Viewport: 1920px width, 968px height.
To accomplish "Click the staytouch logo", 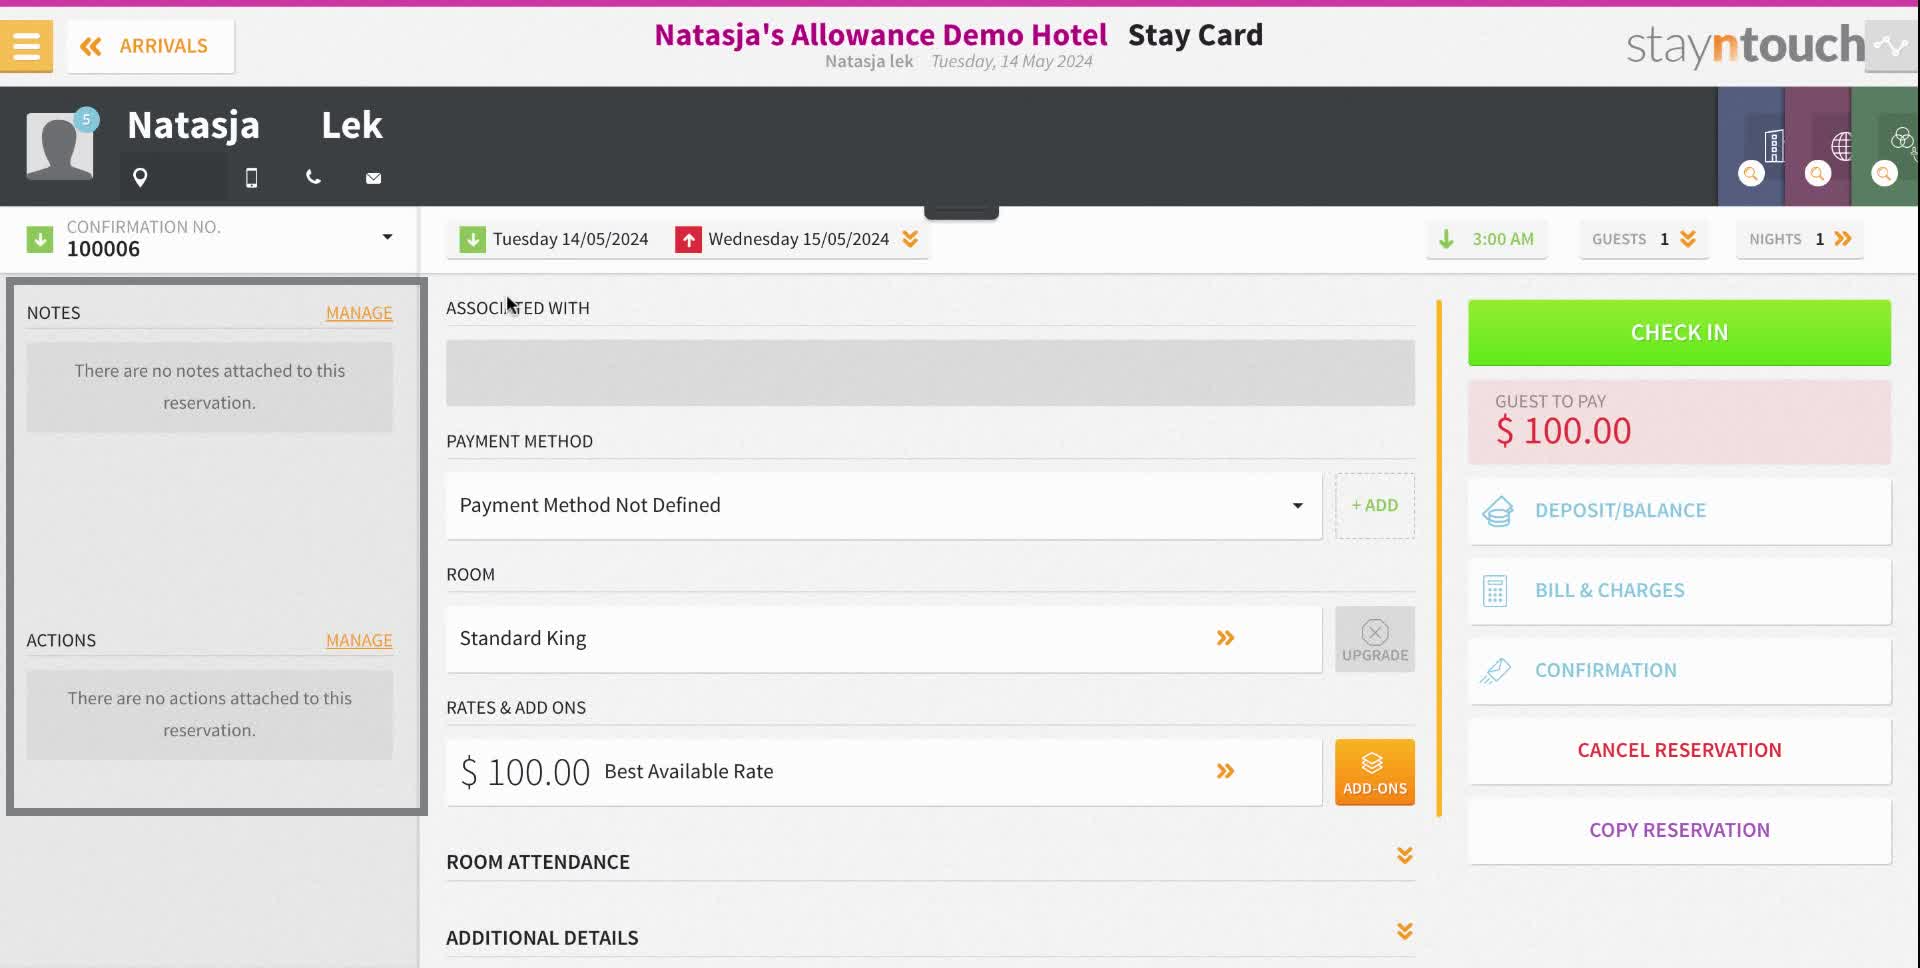I will [1745, 46].
